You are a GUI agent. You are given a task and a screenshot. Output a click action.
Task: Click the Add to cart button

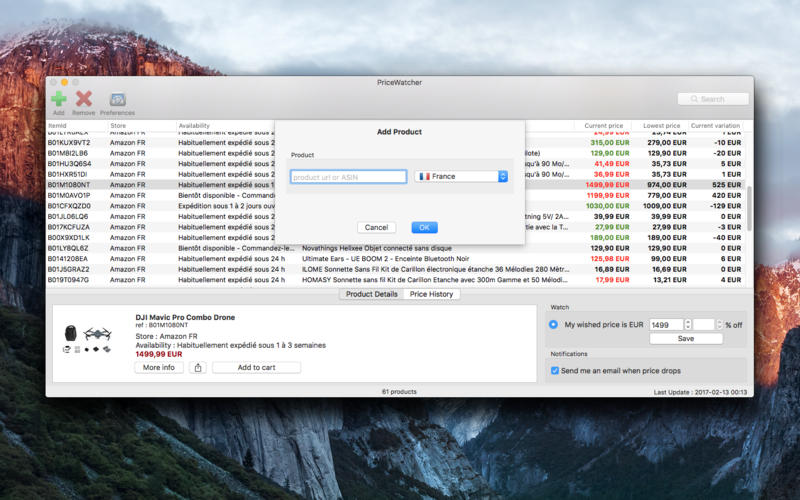click(256, 367)
